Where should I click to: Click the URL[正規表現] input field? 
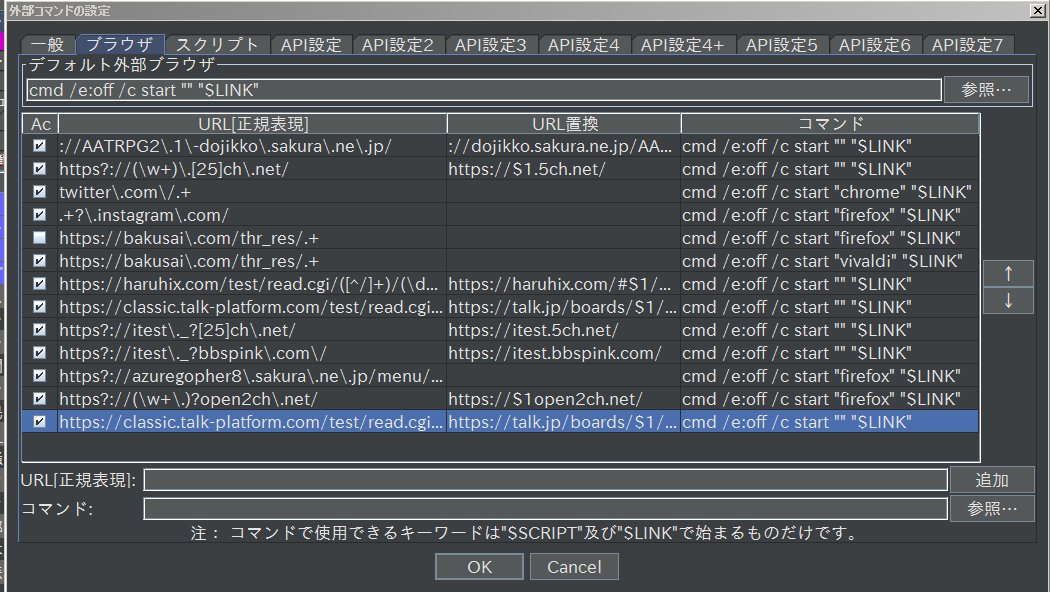coord(546,480)
